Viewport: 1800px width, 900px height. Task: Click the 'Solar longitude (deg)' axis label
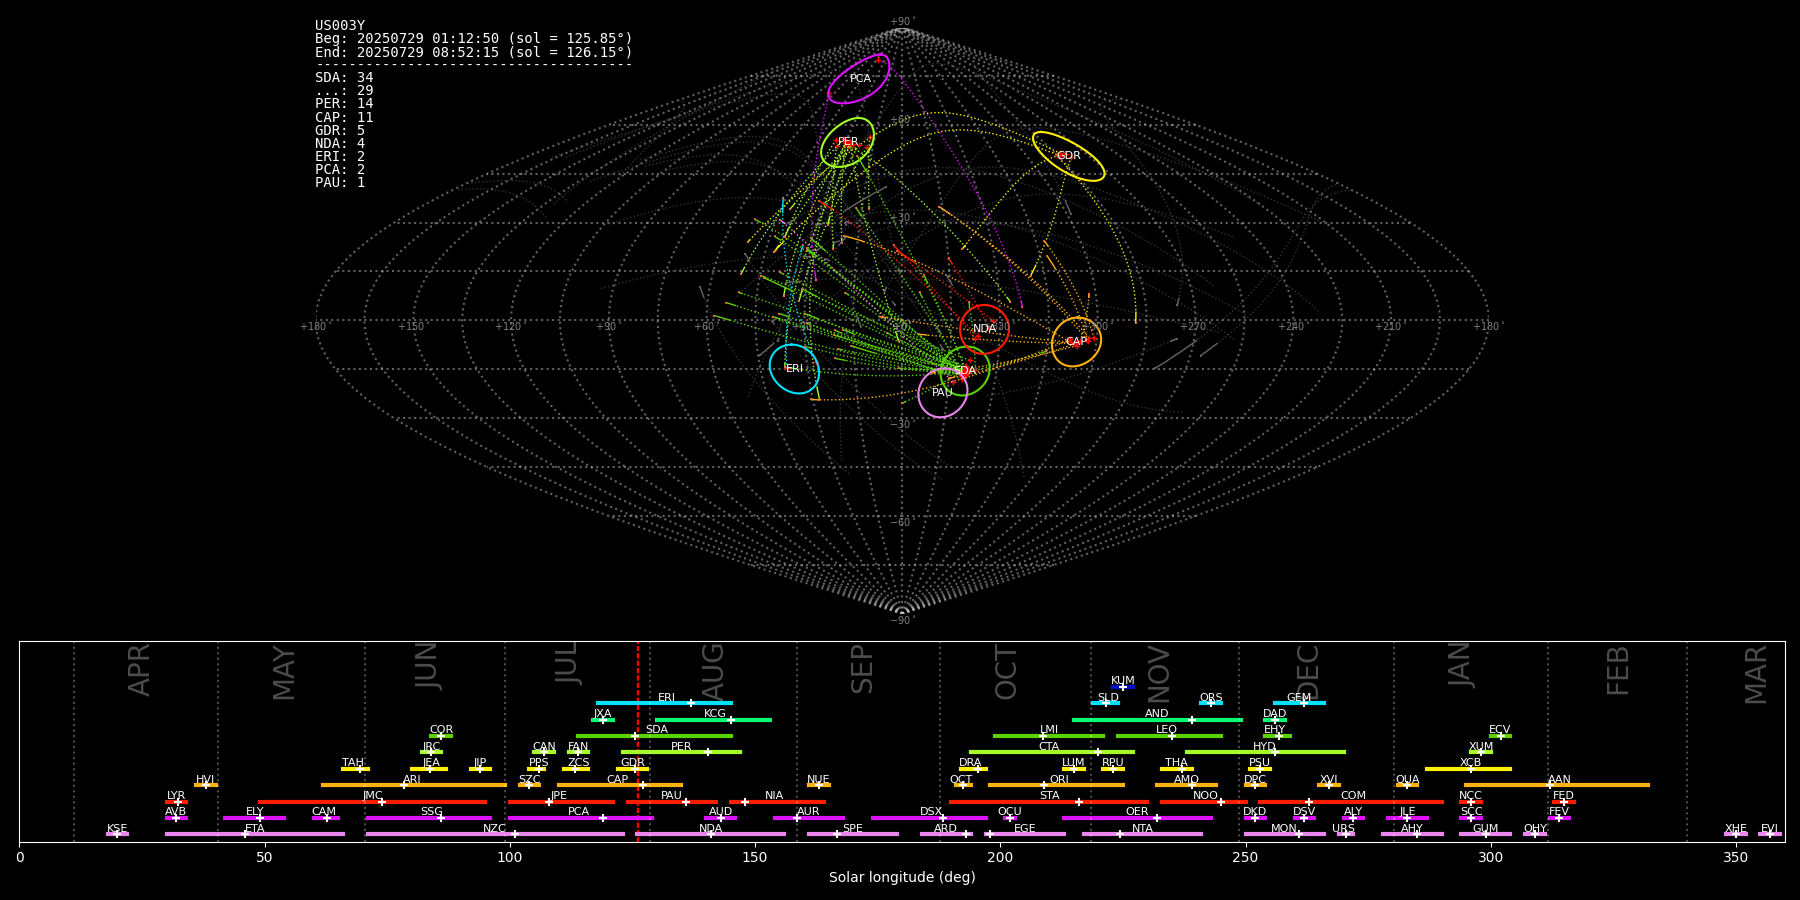tap(902, 877)
